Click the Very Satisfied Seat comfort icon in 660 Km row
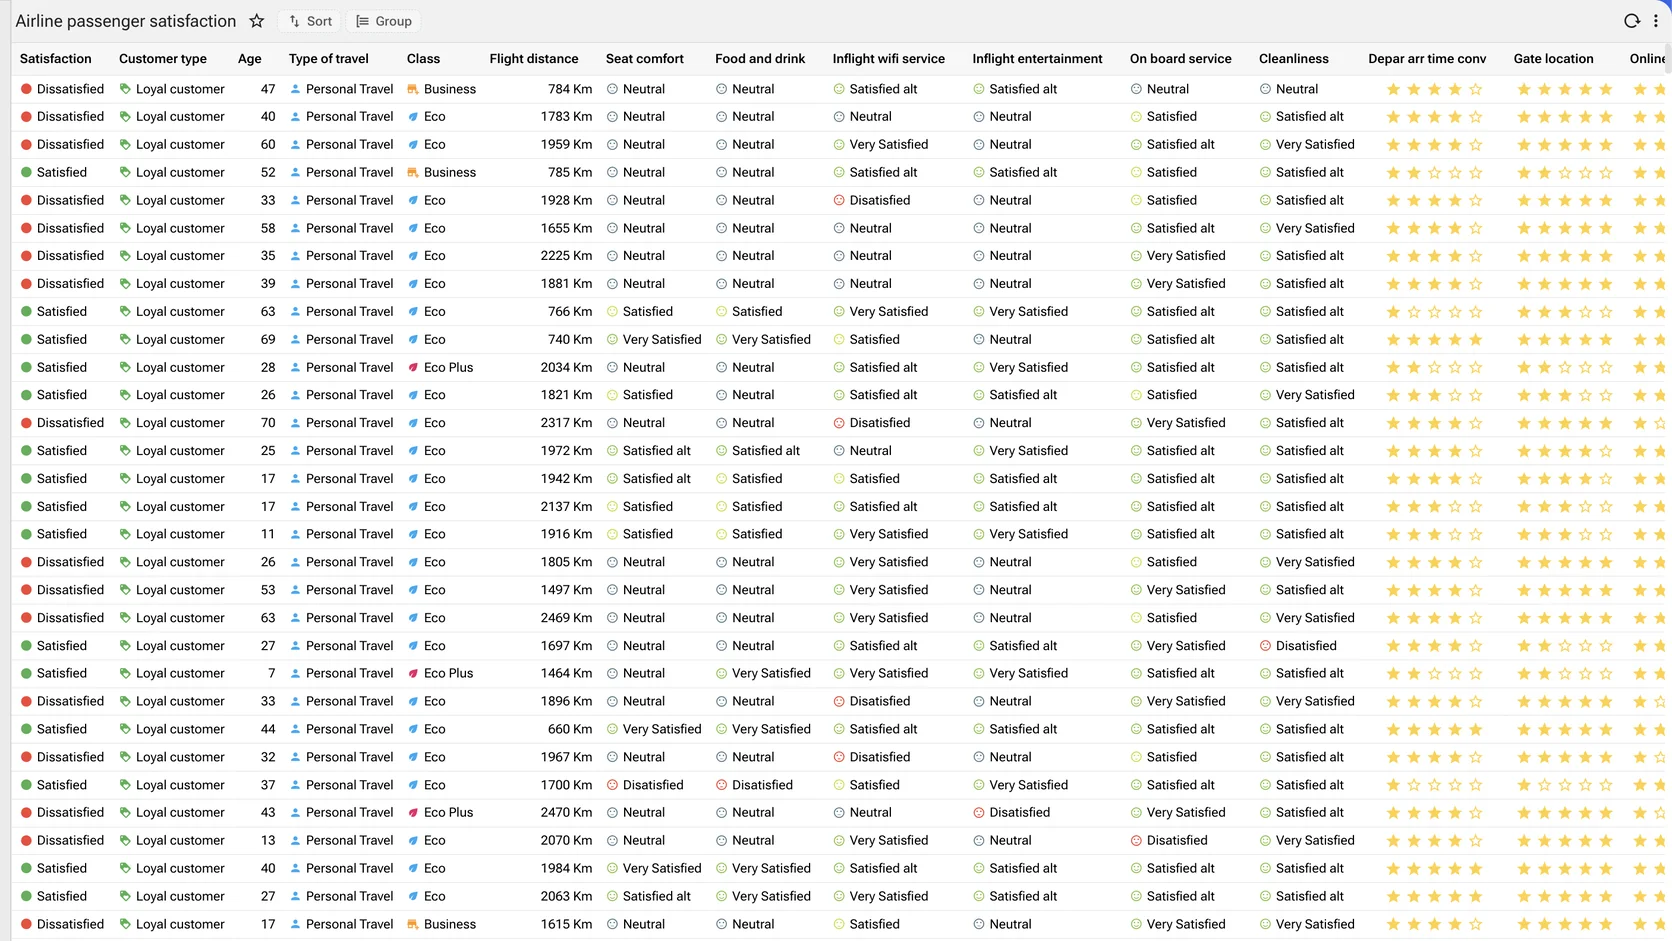The height and width of the screenshot is (941, 1672). click(x=612, y=730)
